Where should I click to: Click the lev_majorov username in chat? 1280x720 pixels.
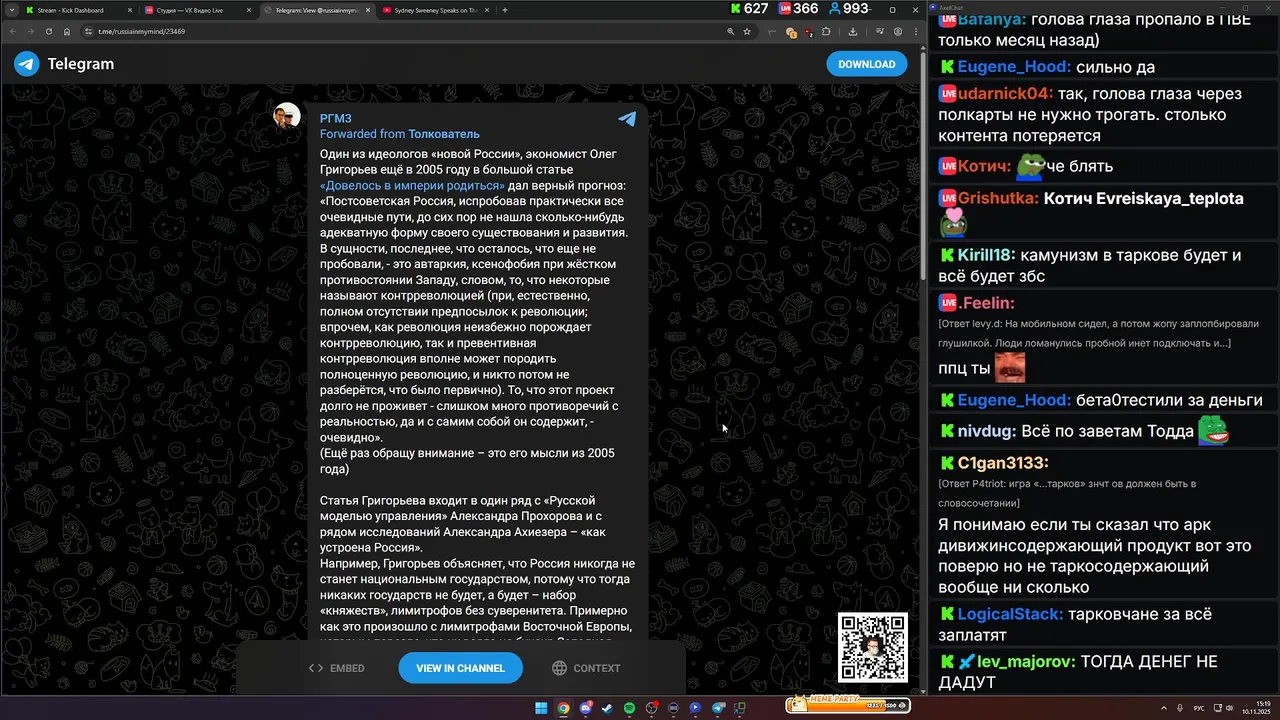click(x=1026, y=661)
